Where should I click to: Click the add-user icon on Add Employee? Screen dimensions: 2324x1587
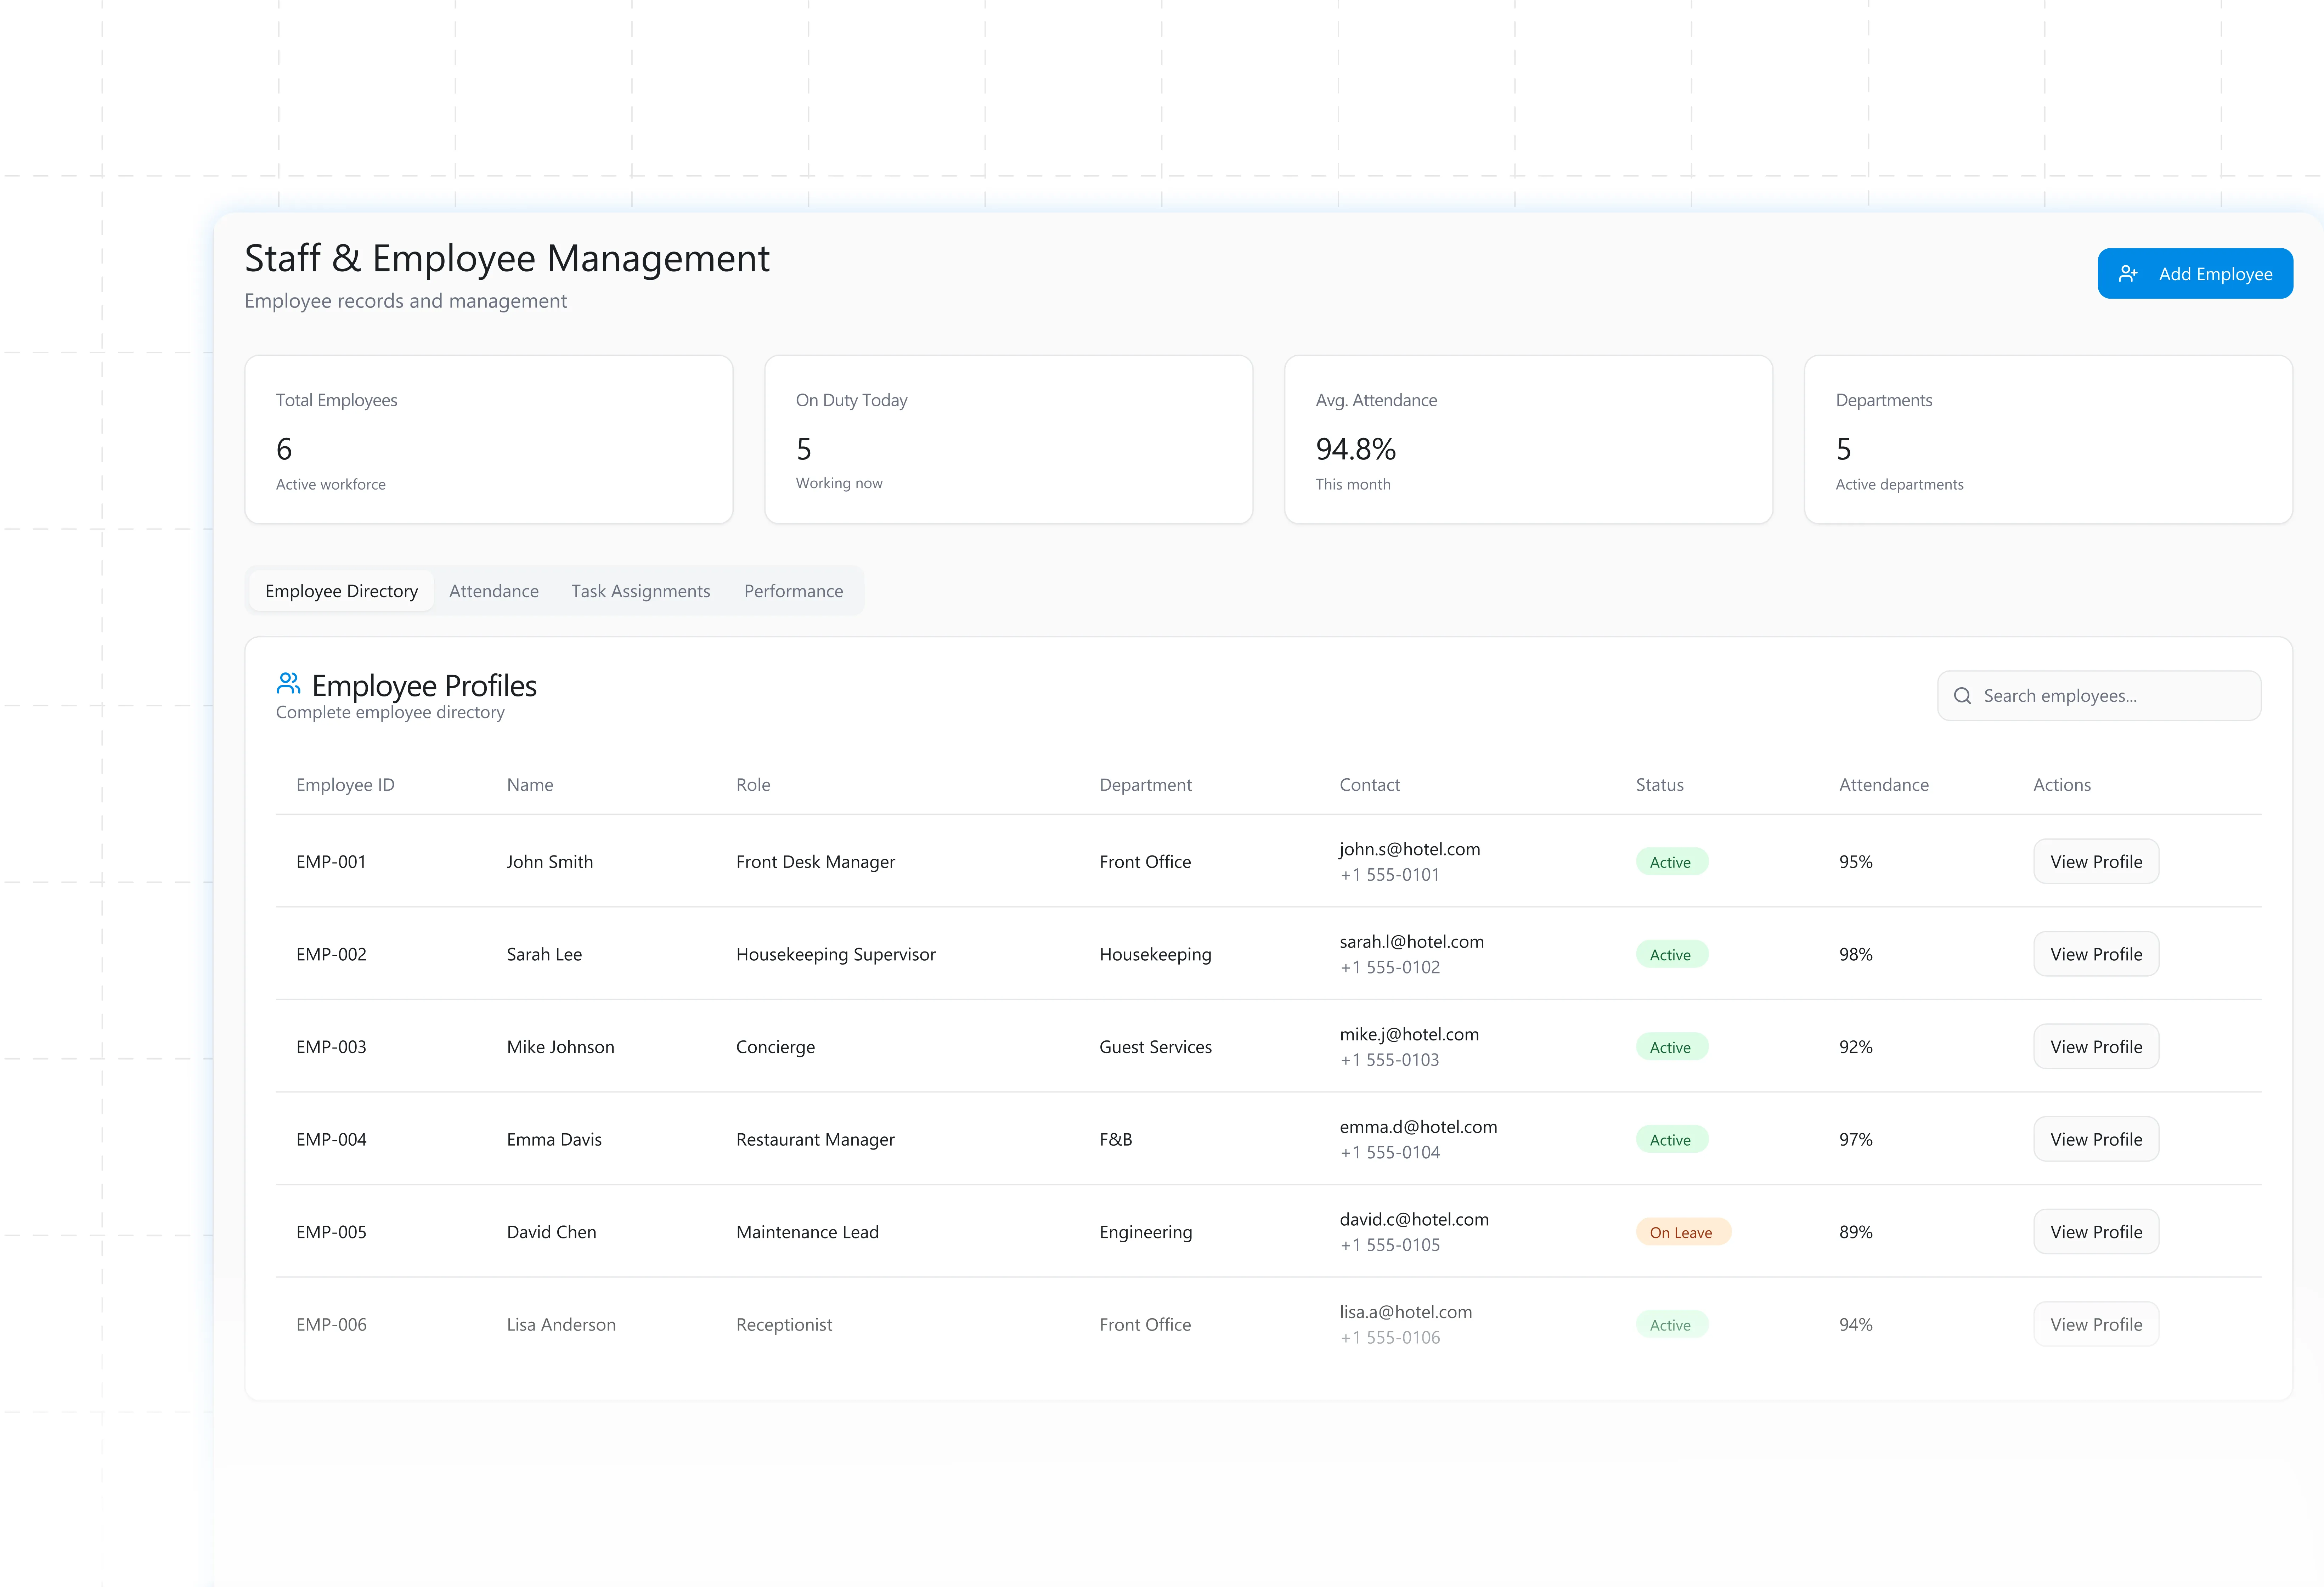click(2128, 274)
